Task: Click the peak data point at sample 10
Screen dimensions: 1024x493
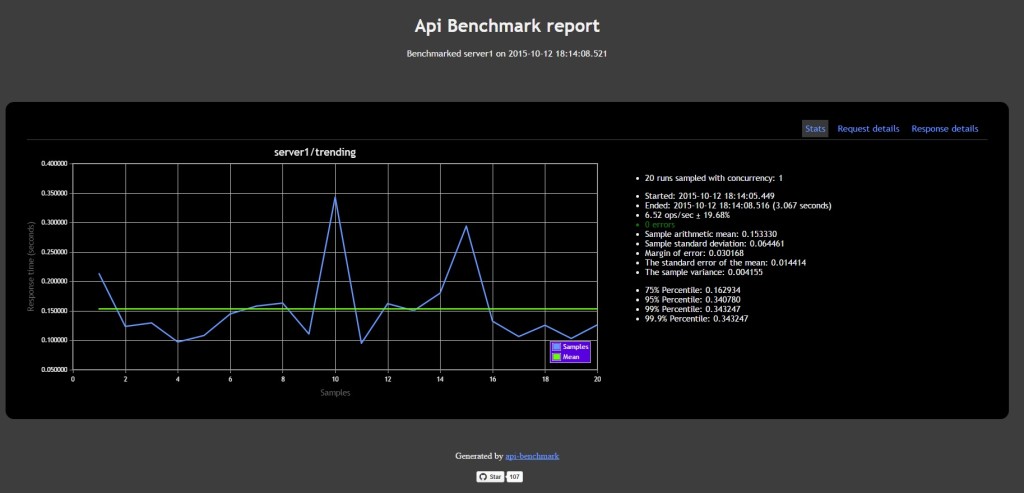Action: click(x=335, y=197)
